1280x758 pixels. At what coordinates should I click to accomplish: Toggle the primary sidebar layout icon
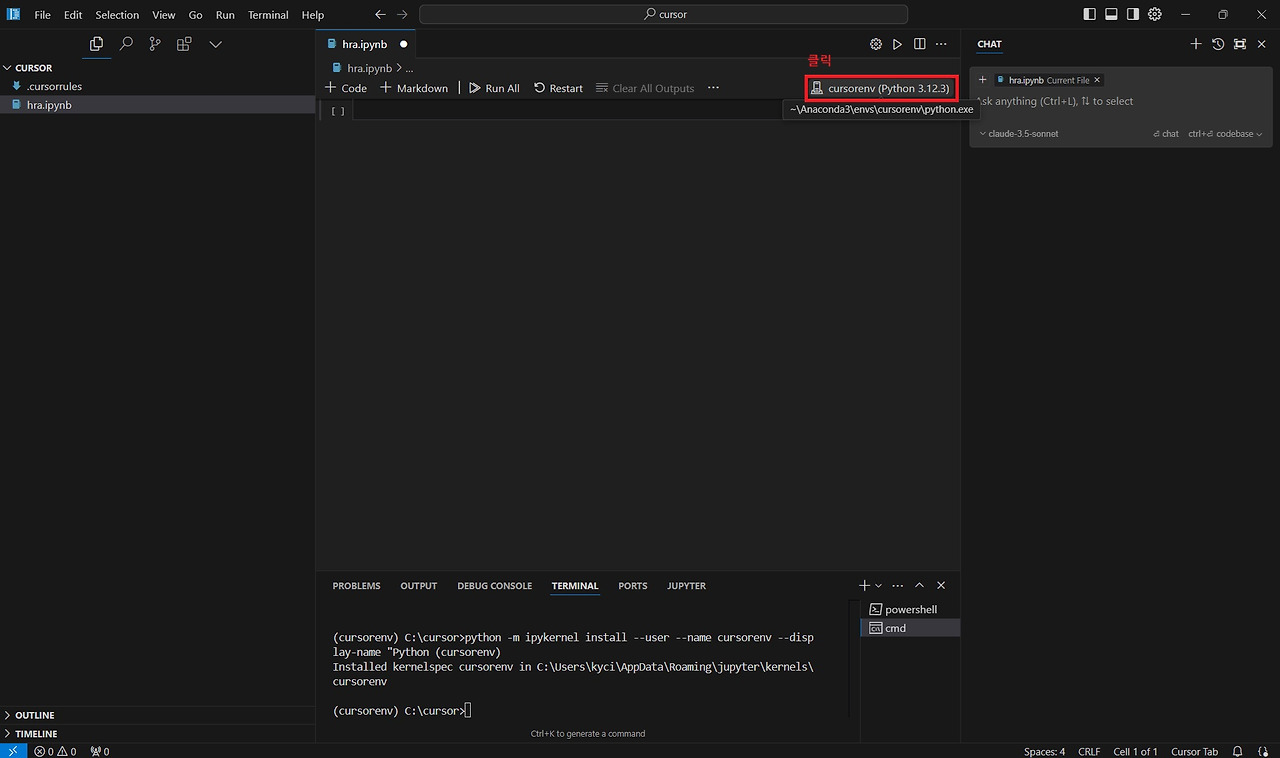1089,14
